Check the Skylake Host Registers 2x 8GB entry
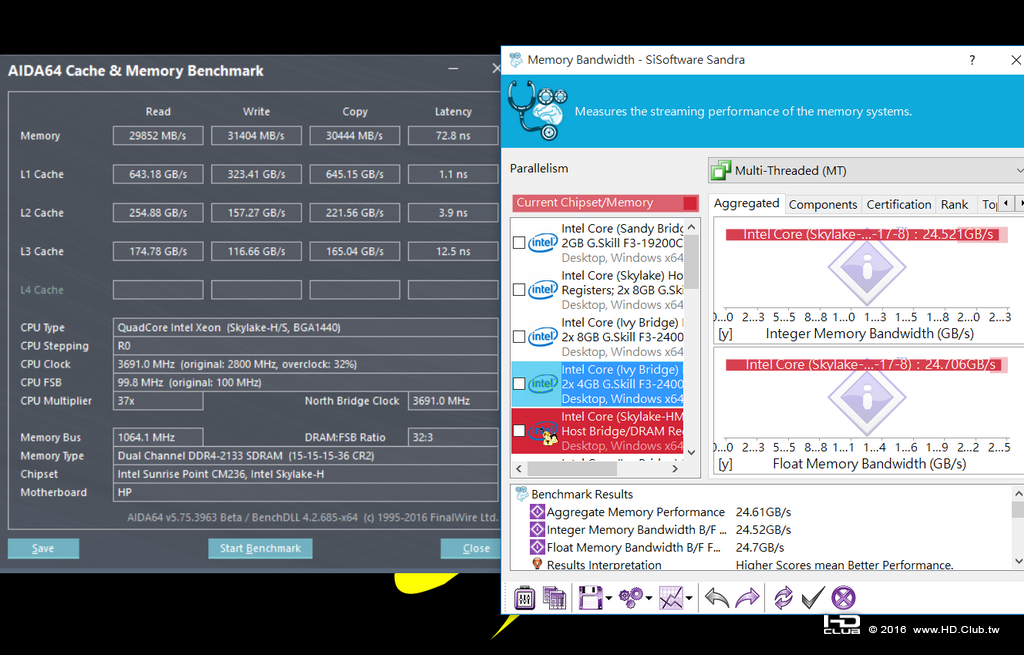Viewport: 1024px width, 655px height. (x=519, y=289)
